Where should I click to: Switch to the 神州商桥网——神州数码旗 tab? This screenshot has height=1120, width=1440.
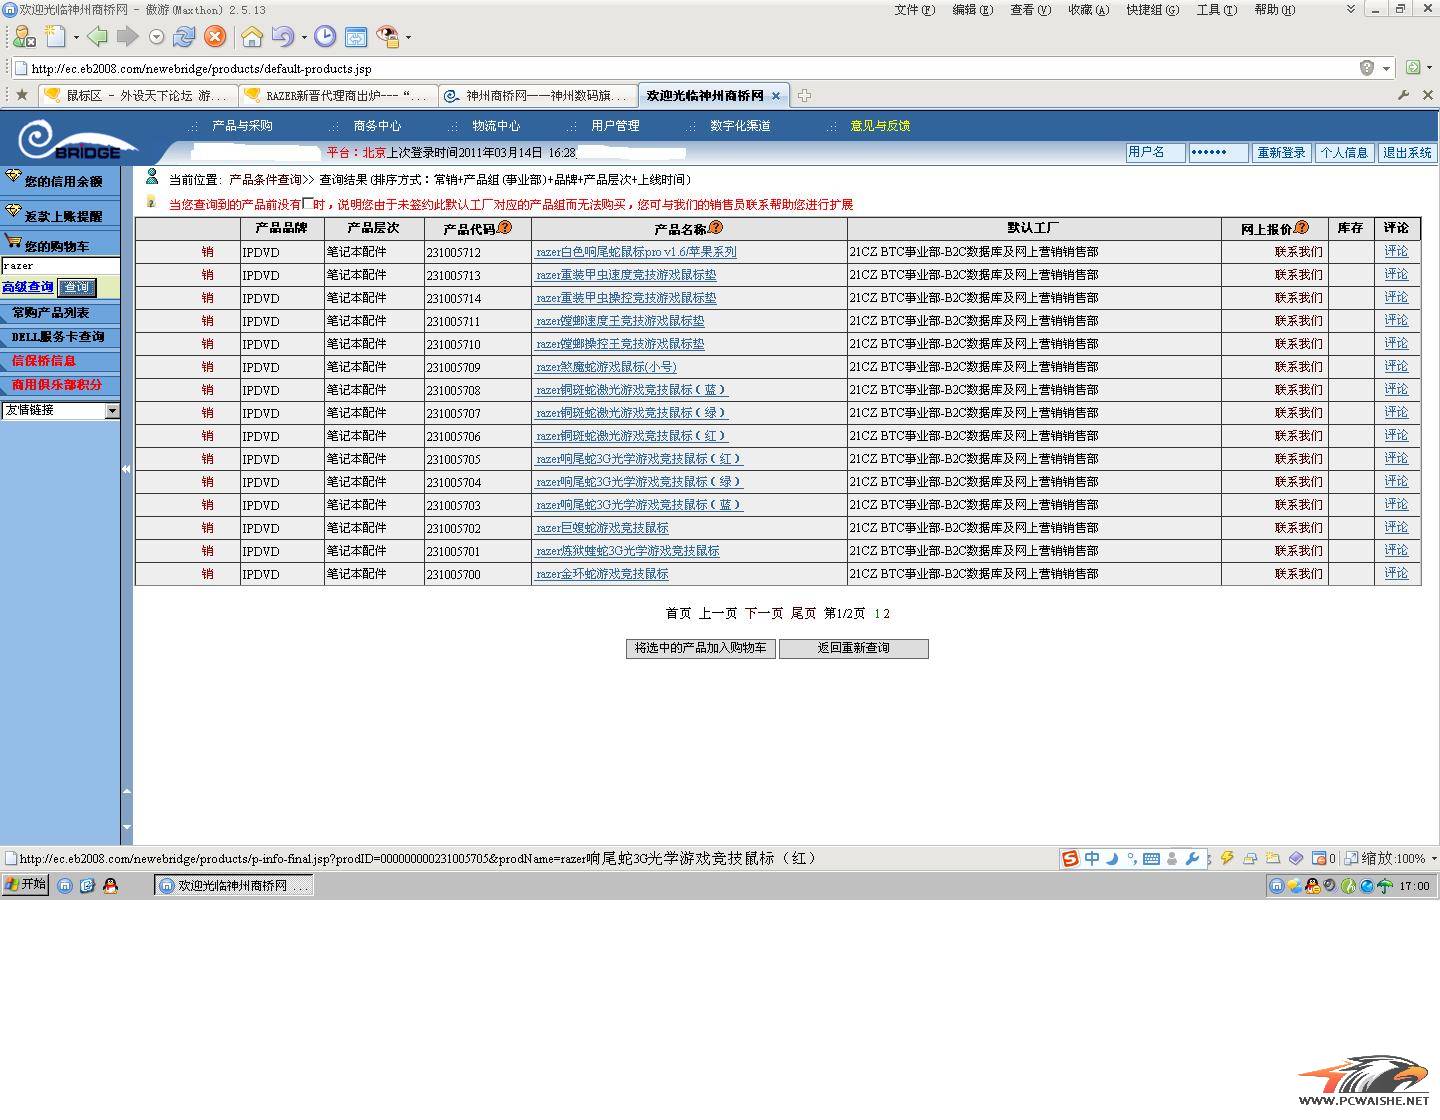click(x=538, y=96)
